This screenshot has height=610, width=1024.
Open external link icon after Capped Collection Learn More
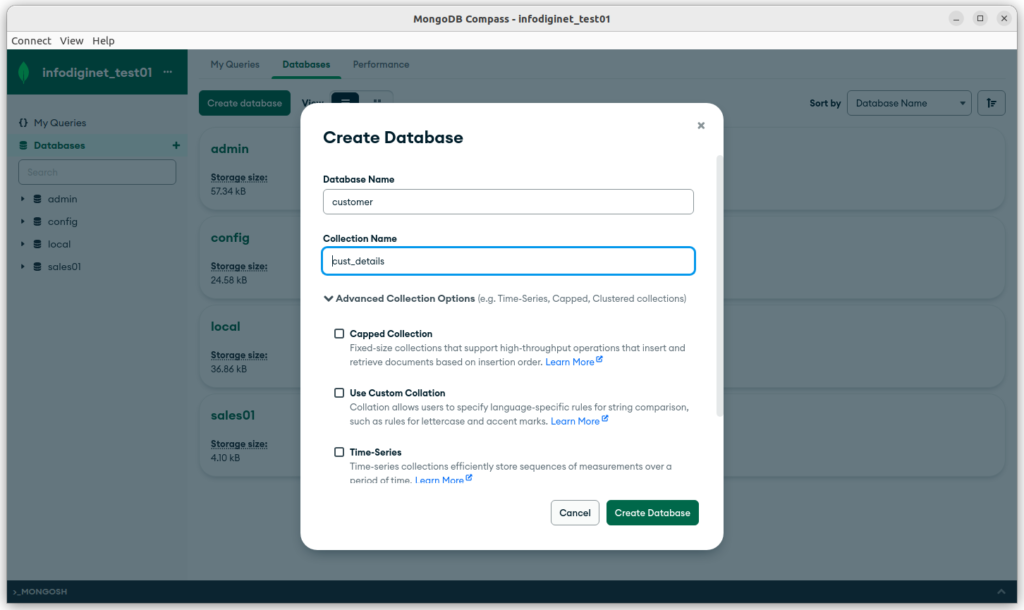[x=600, y=359]
